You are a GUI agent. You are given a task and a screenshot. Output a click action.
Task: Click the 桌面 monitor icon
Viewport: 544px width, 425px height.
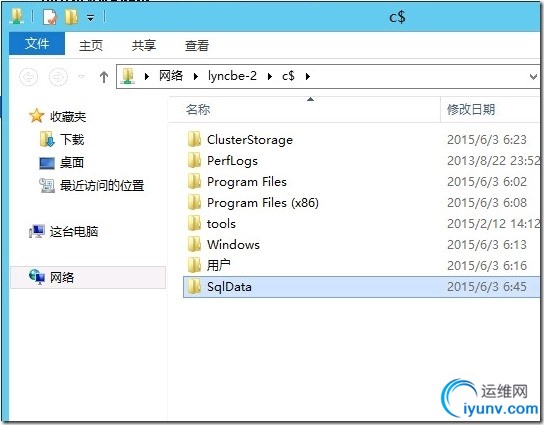47,163
